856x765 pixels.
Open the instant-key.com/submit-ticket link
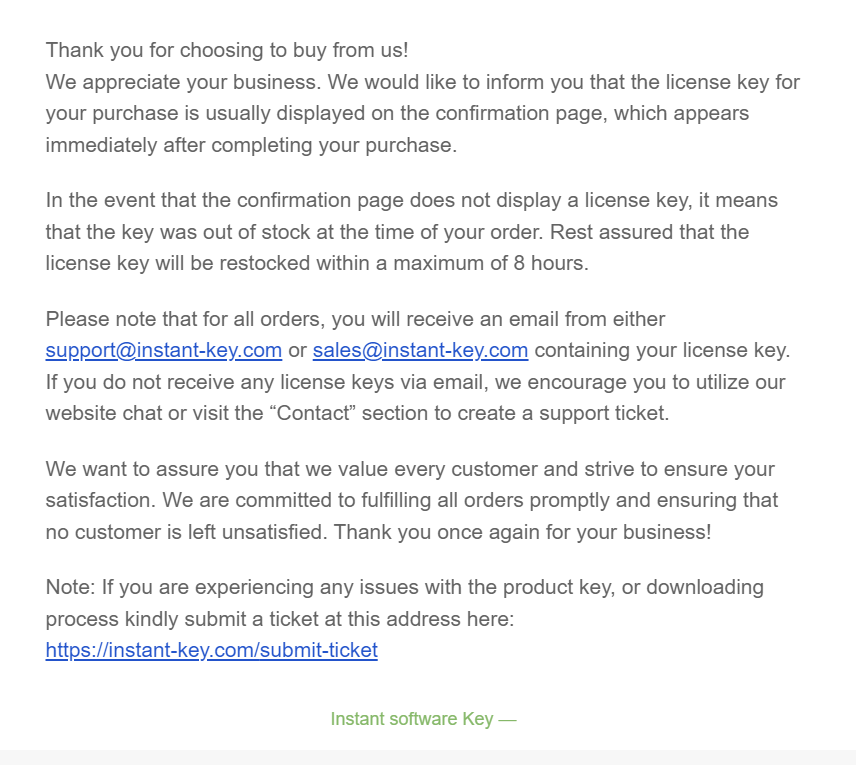211,651
